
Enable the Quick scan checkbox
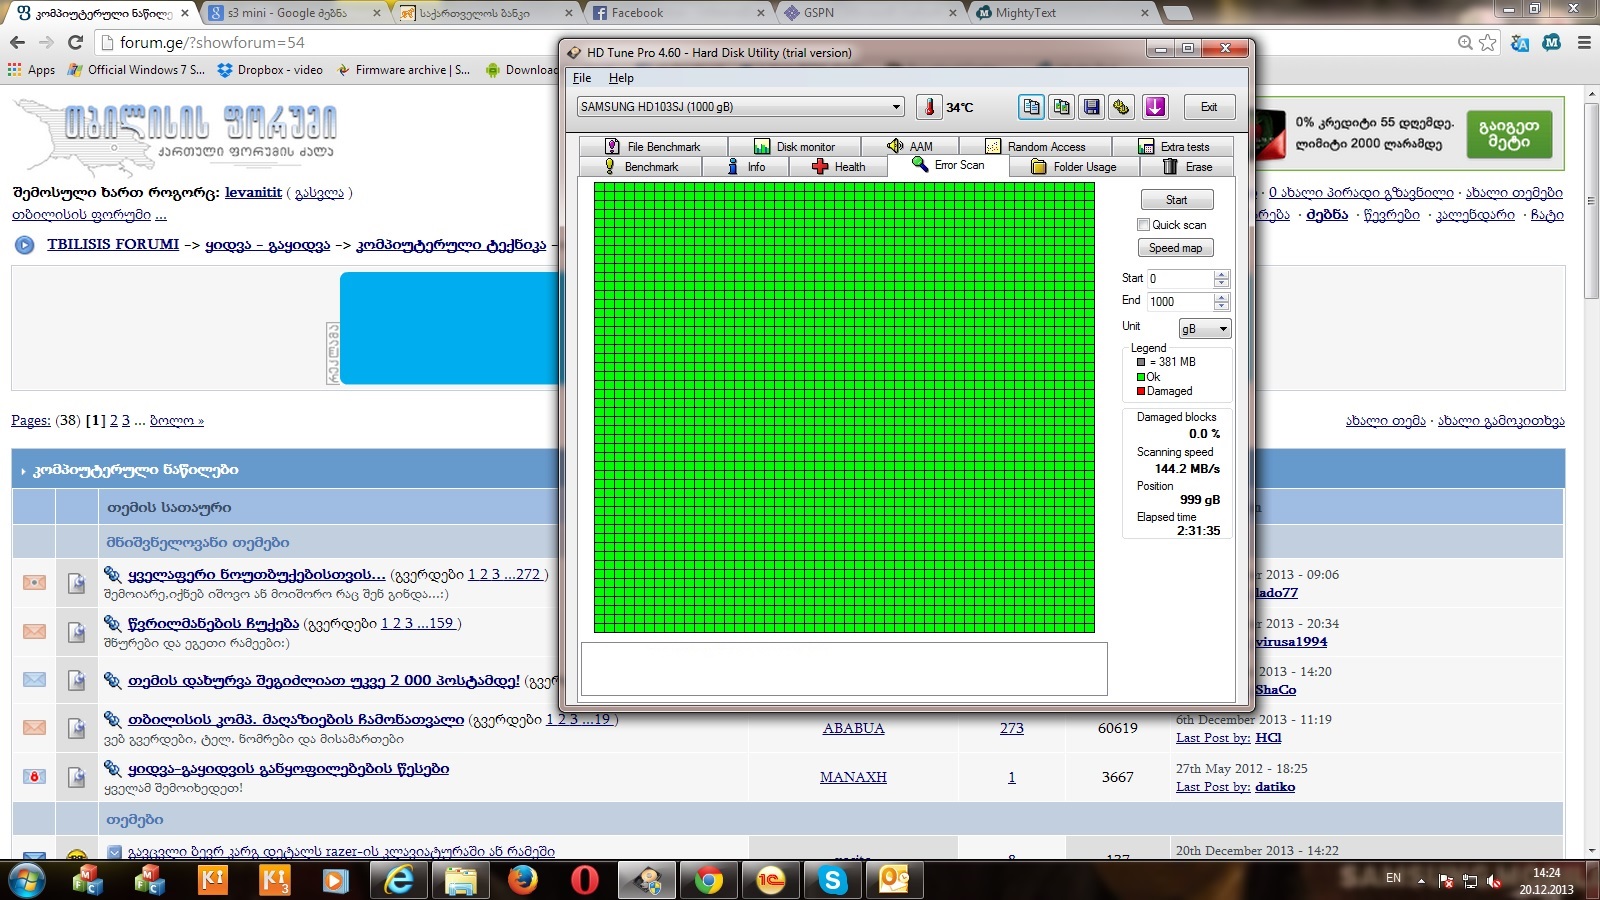tap(1143, 225)
